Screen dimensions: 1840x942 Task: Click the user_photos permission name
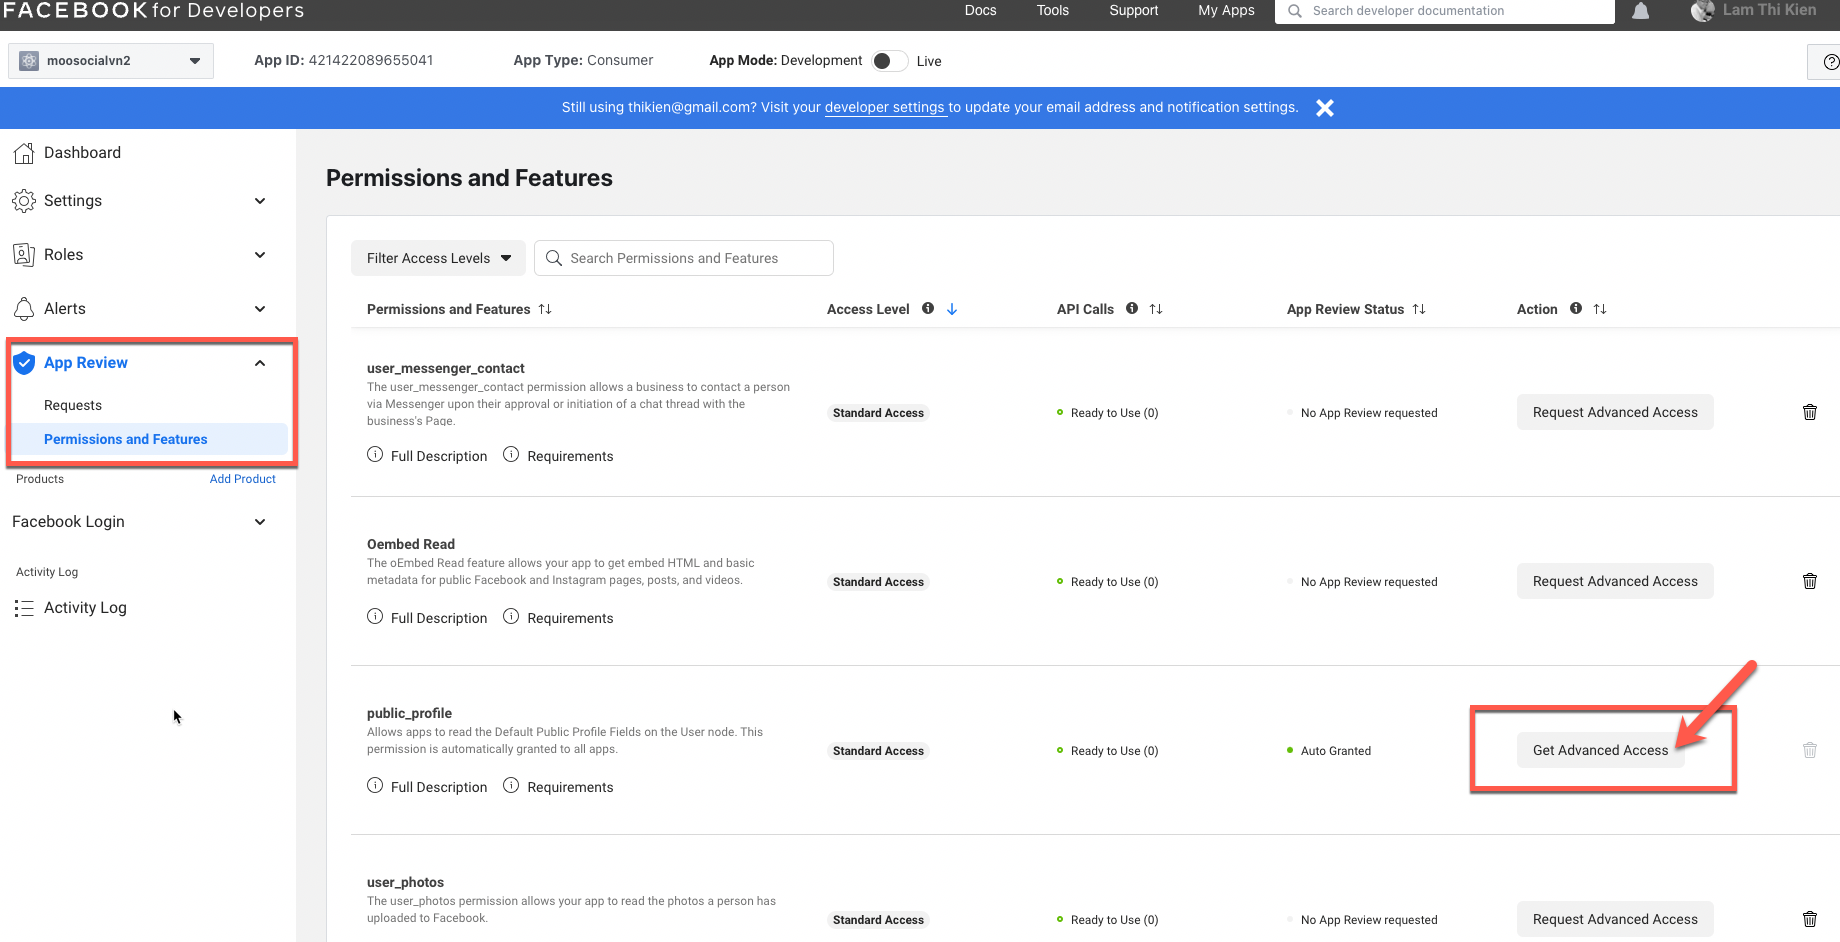click(405, 882)
